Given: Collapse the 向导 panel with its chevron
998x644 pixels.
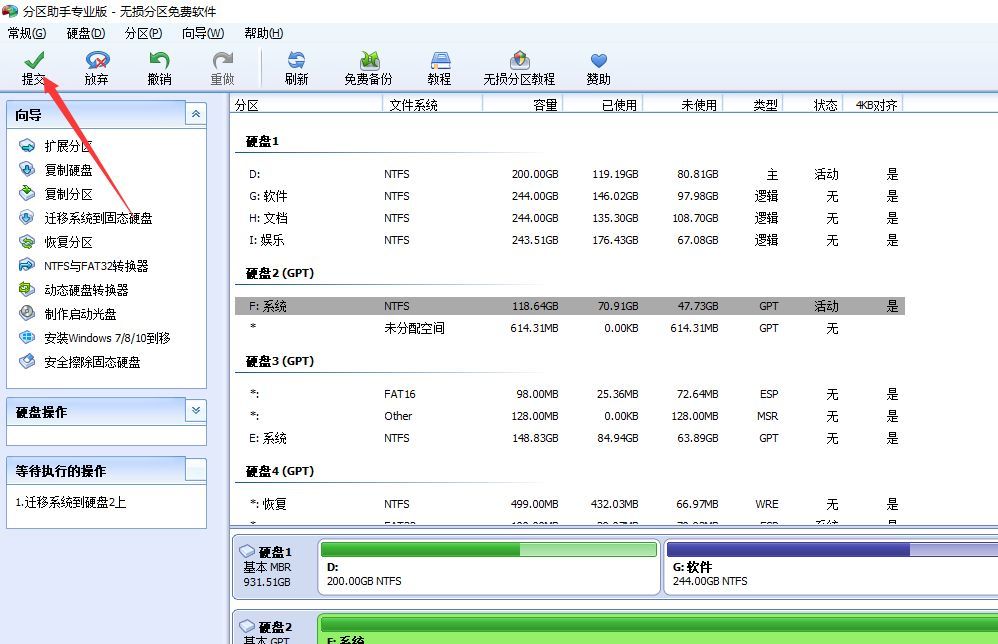Looking at the screenshot, I should coord(196,114).
